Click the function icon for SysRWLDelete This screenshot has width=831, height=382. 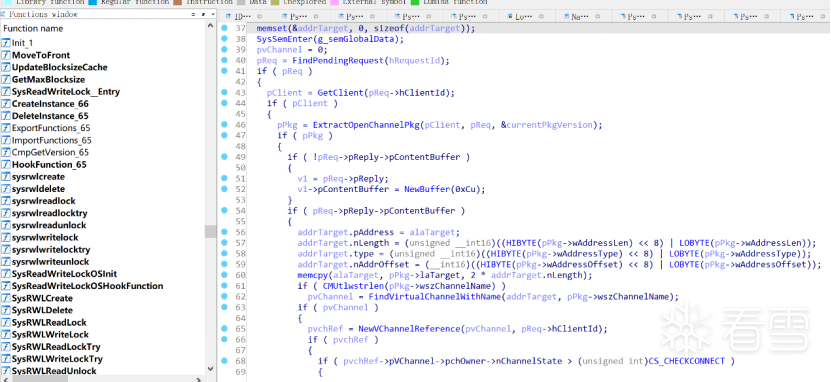[x=6, y=310]
